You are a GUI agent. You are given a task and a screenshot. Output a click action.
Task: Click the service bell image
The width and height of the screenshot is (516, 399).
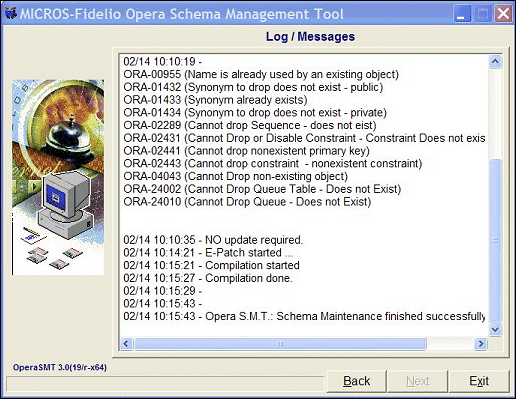click(x=71, y=138)
